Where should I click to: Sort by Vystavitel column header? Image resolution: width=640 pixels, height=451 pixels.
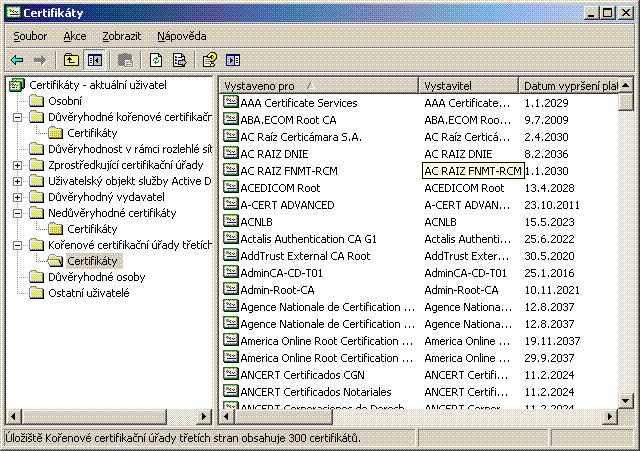469,86
